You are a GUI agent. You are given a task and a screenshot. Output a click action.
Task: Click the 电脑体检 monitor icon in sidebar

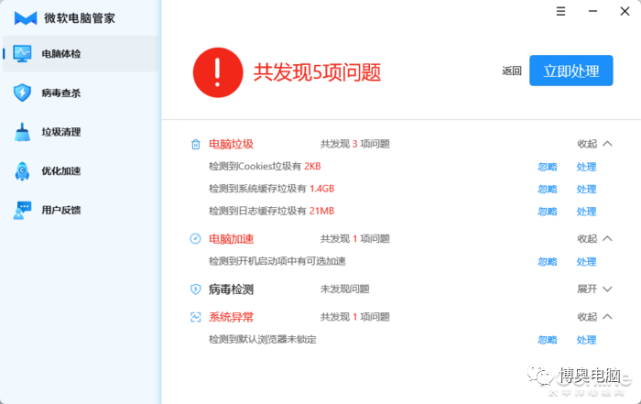pyautogui.click(x=22, y=54)
